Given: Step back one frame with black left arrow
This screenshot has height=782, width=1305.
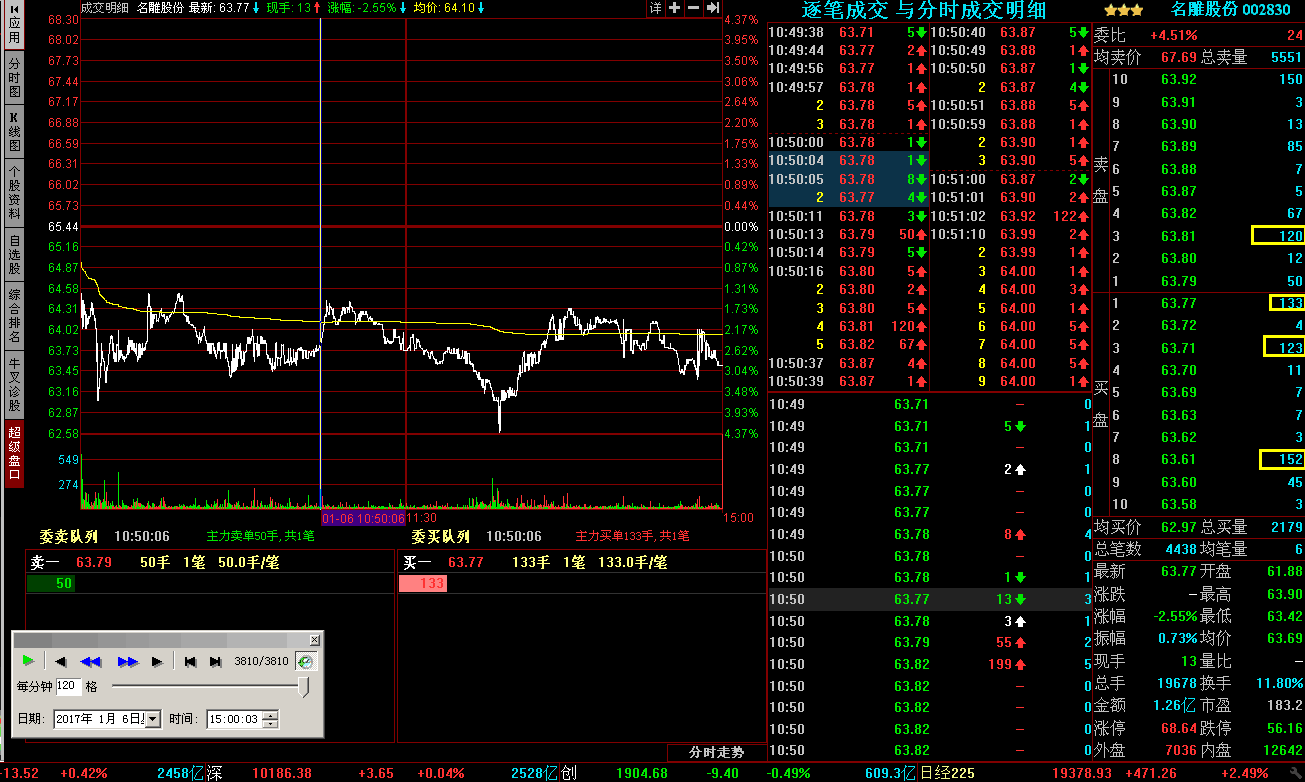Looking at the screenshot, I should (61, 661).
